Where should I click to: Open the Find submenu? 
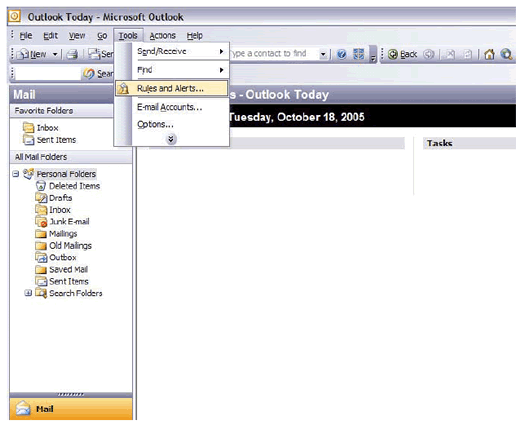click(172, 70)
